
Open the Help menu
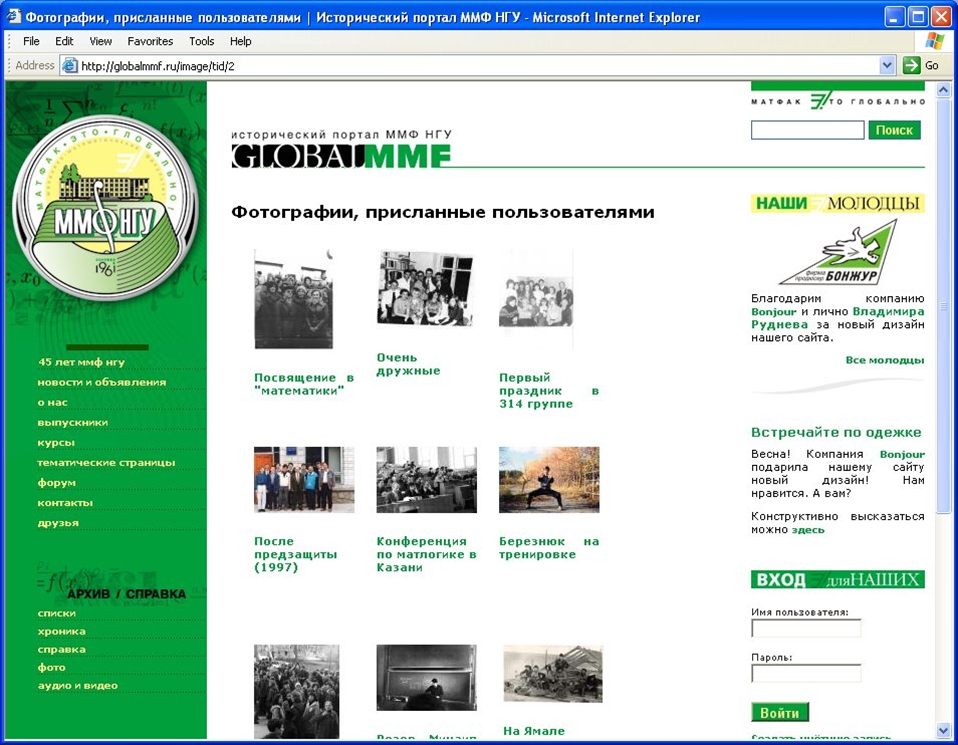point(241,41)
